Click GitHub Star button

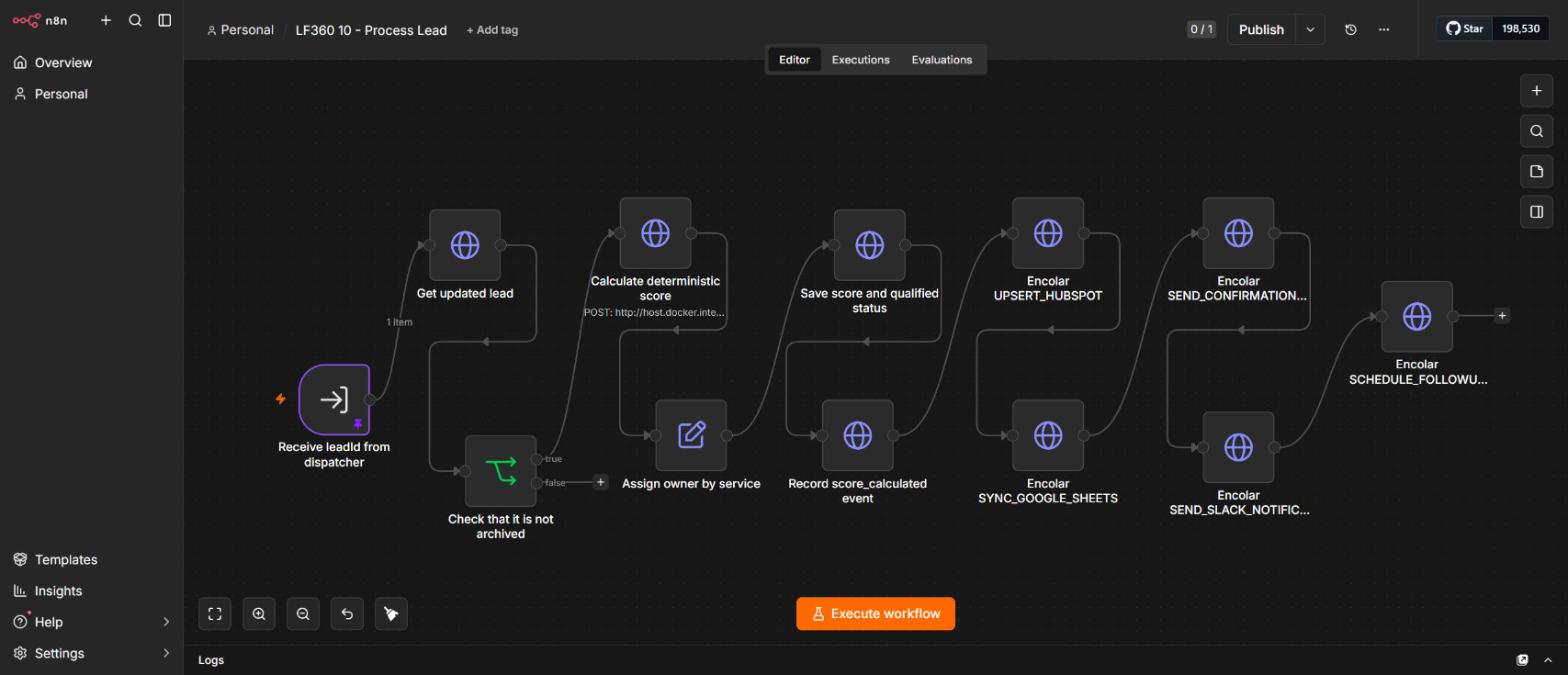[1465, 29]
